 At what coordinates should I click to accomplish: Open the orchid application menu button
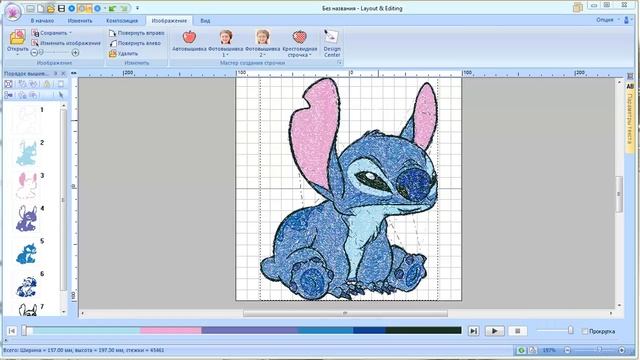[x=13, y=11]
